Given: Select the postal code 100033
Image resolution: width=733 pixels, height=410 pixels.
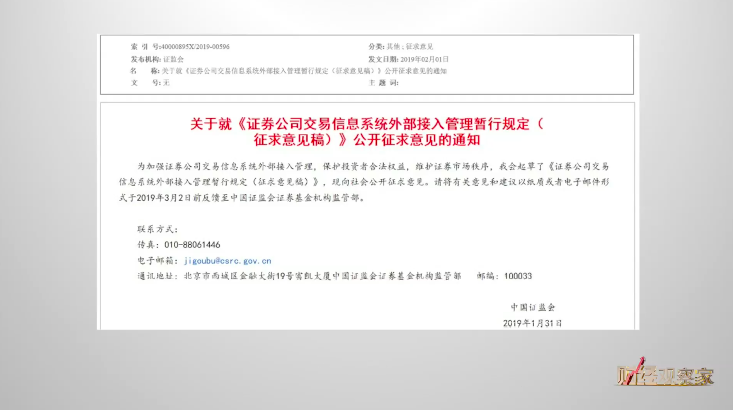Looking at the screenshot, I should 518,276.
